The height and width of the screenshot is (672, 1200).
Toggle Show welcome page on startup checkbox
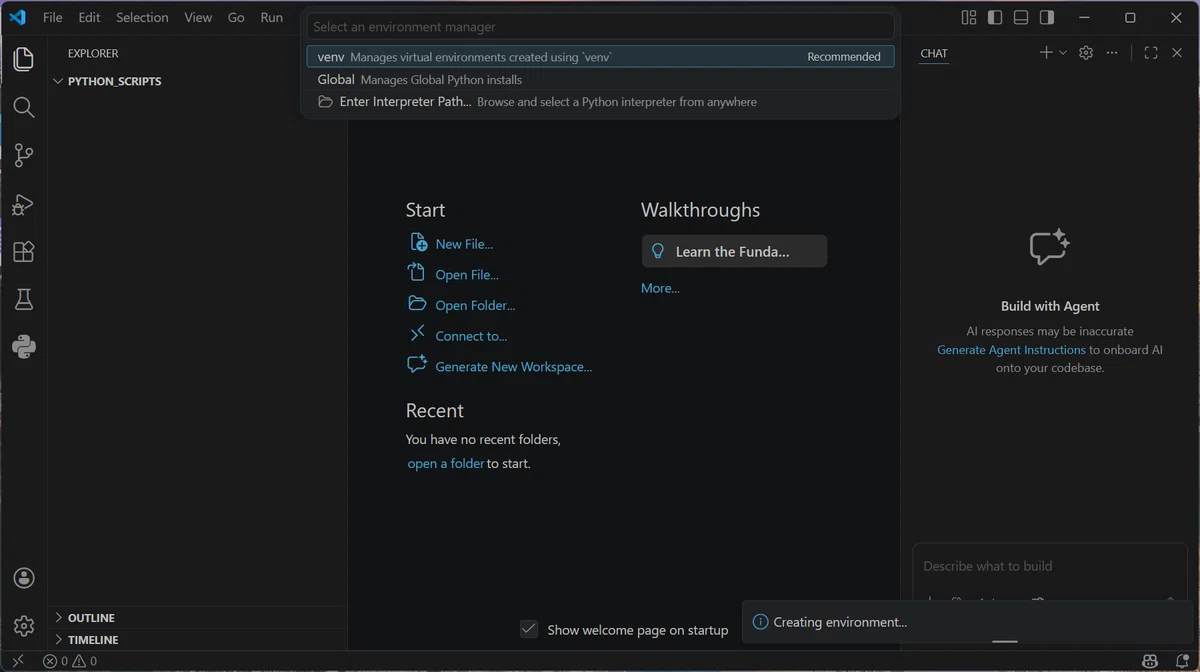pyautogui.click(x=529, y=629)
